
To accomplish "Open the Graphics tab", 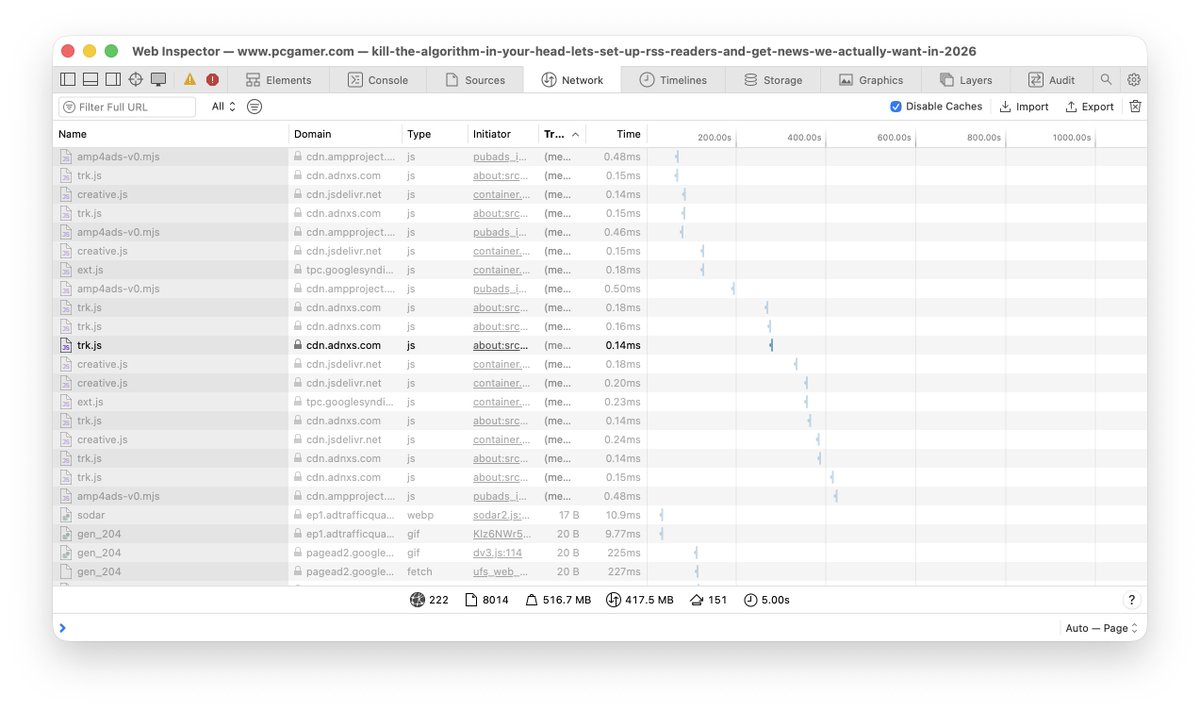I will [871, 80].
